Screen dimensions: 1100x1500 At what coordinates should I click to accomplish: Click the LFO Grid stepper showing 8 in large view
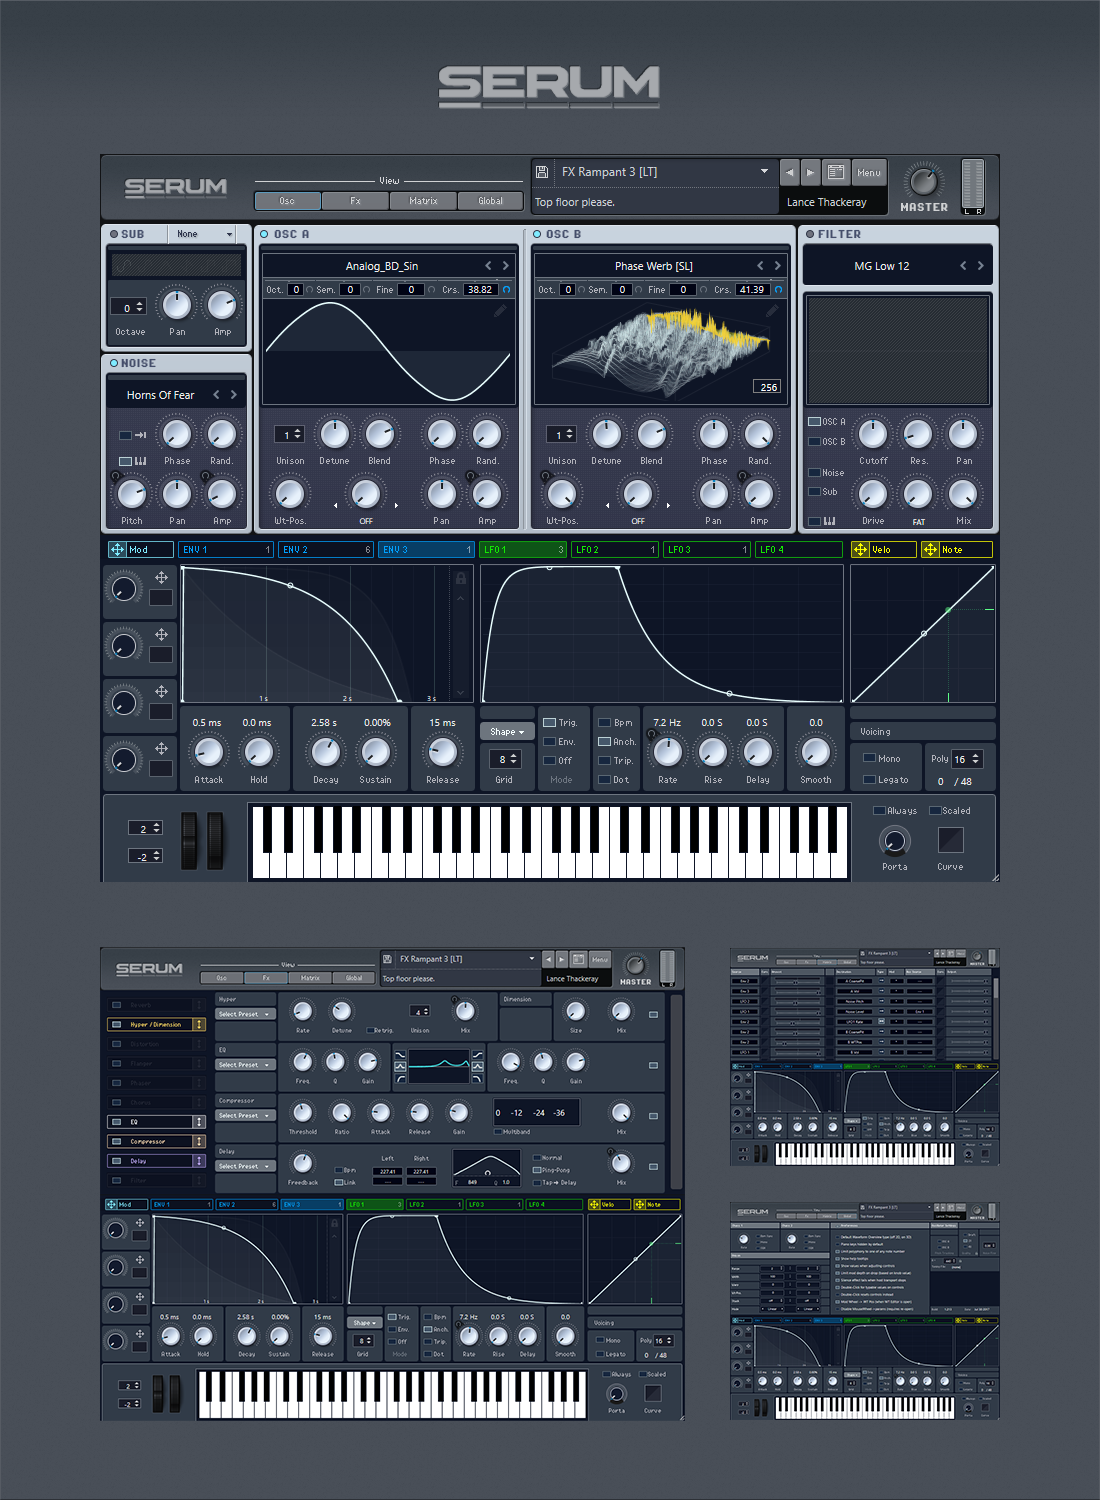513,759
